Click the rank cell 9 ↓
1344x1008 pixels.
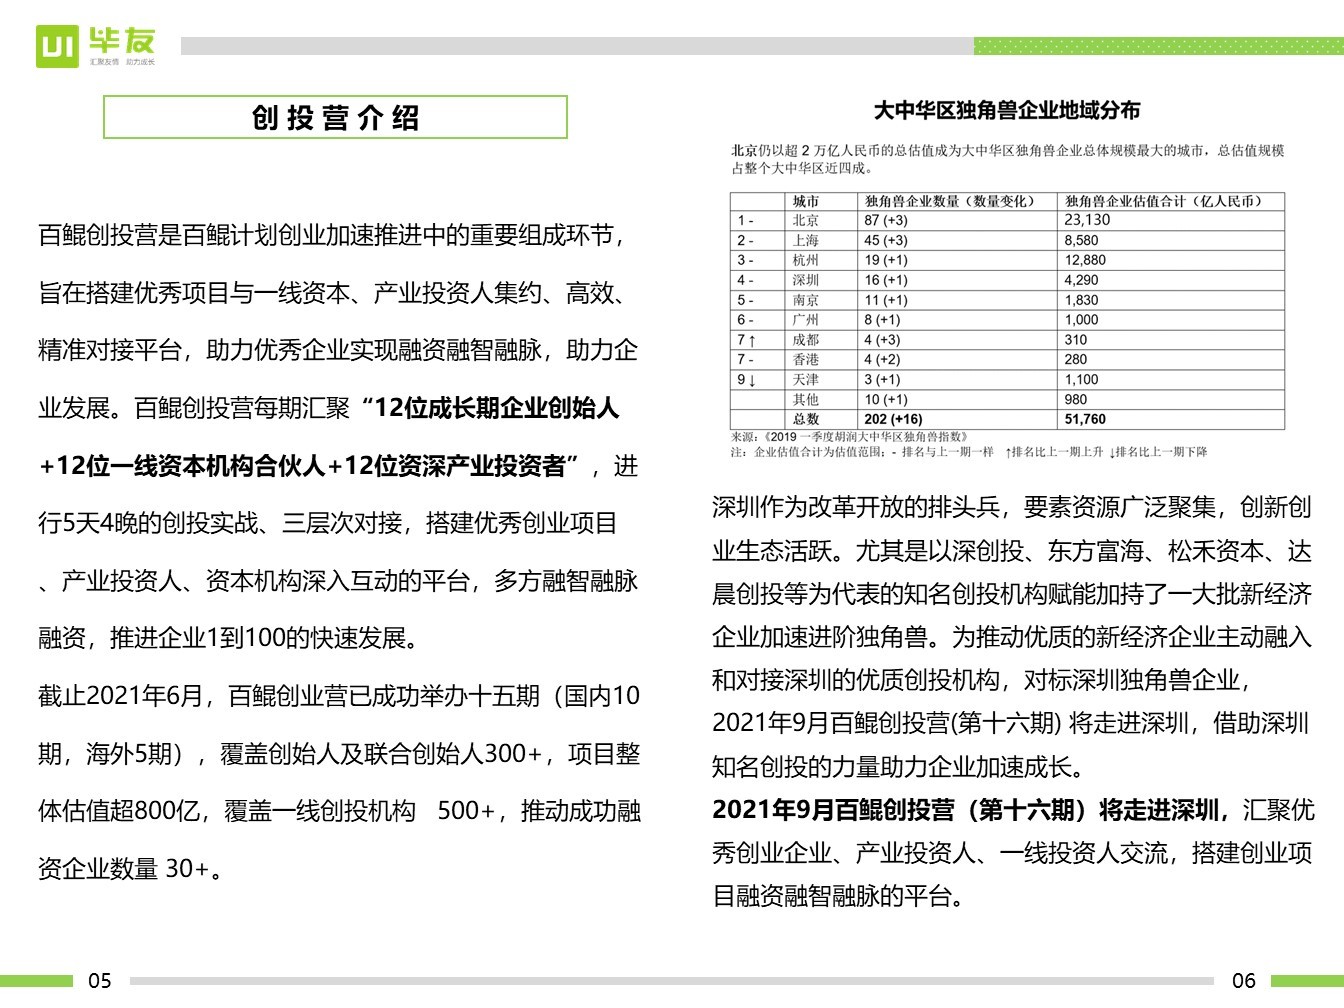(746, 379)
